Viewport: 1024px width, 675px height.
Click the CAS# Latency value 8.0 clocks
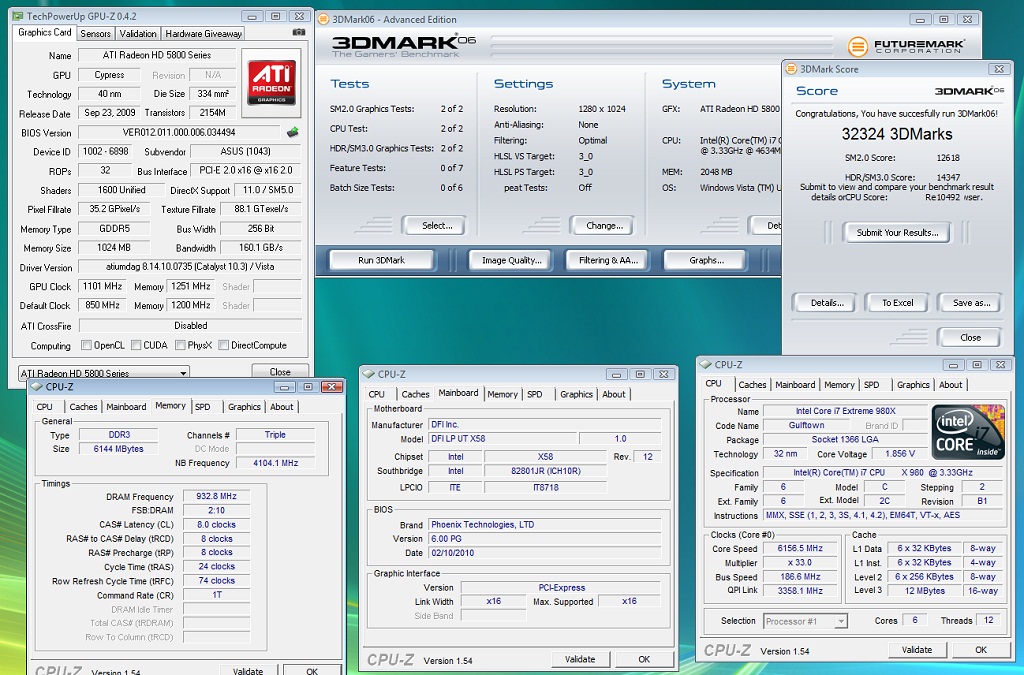[216, 524]
